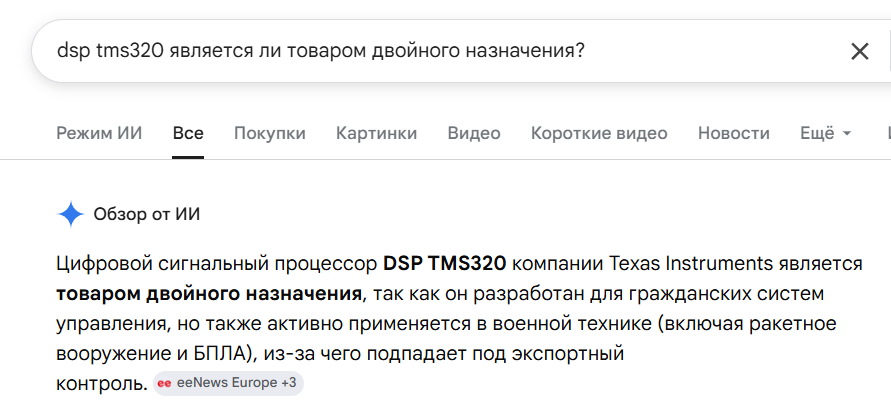Open the eeNews Europe source chip

click(228, 383)
